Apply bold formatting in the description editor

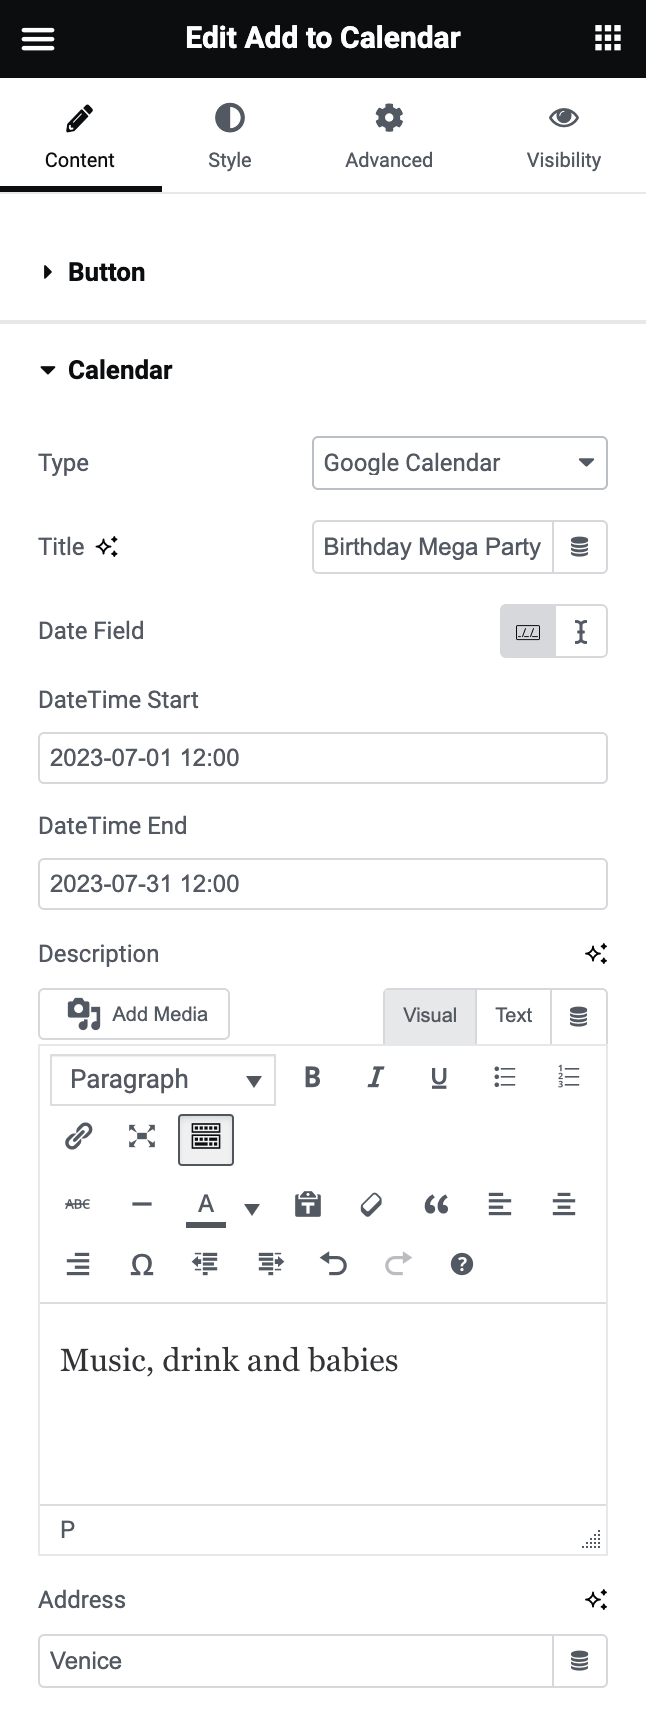tap(311, 1078)
